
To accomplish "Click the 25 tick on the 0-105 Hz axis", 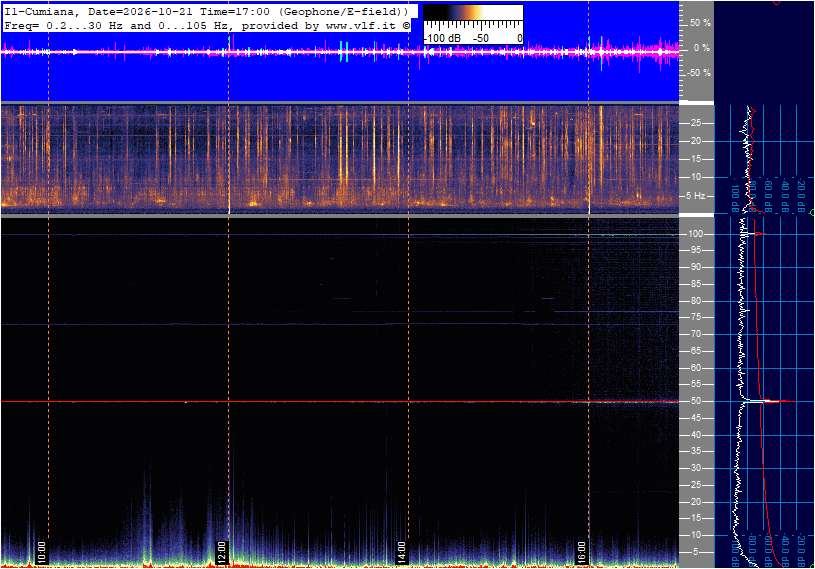I will tap(695, 485).
